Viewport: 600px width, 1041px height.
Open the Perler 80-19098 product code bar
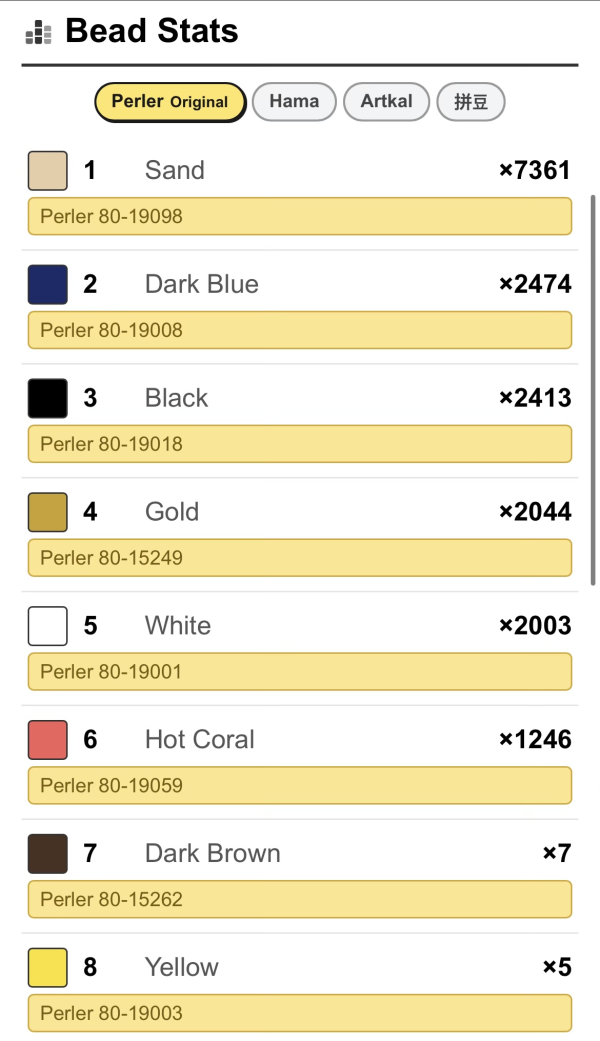click(299, 216)
